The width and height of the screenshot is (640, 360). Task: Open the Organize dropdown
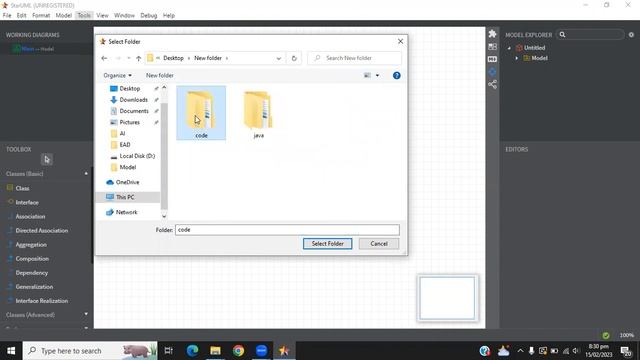(118, 76)
